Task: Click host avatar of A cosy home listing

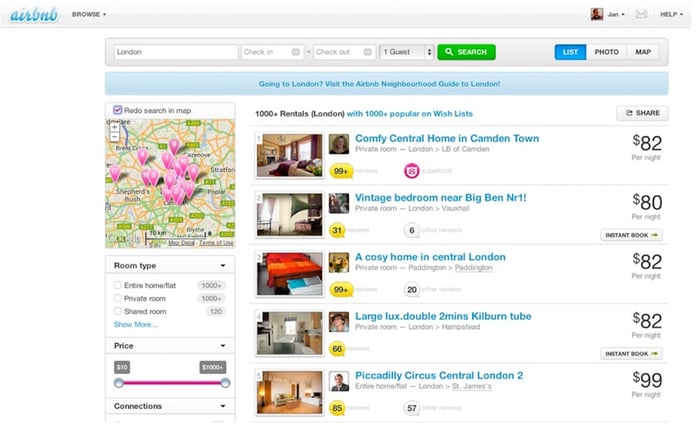Action: click(339, 263)
